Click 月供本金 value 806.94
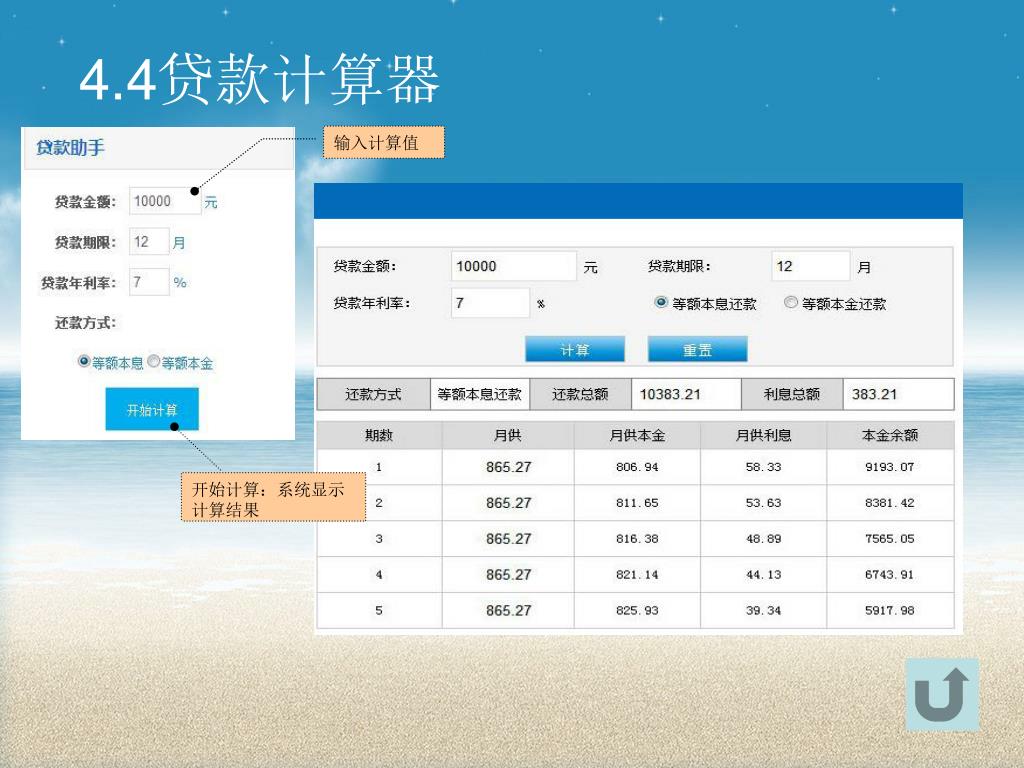This screenshot has height=768, width=1024. pos(637,467)
